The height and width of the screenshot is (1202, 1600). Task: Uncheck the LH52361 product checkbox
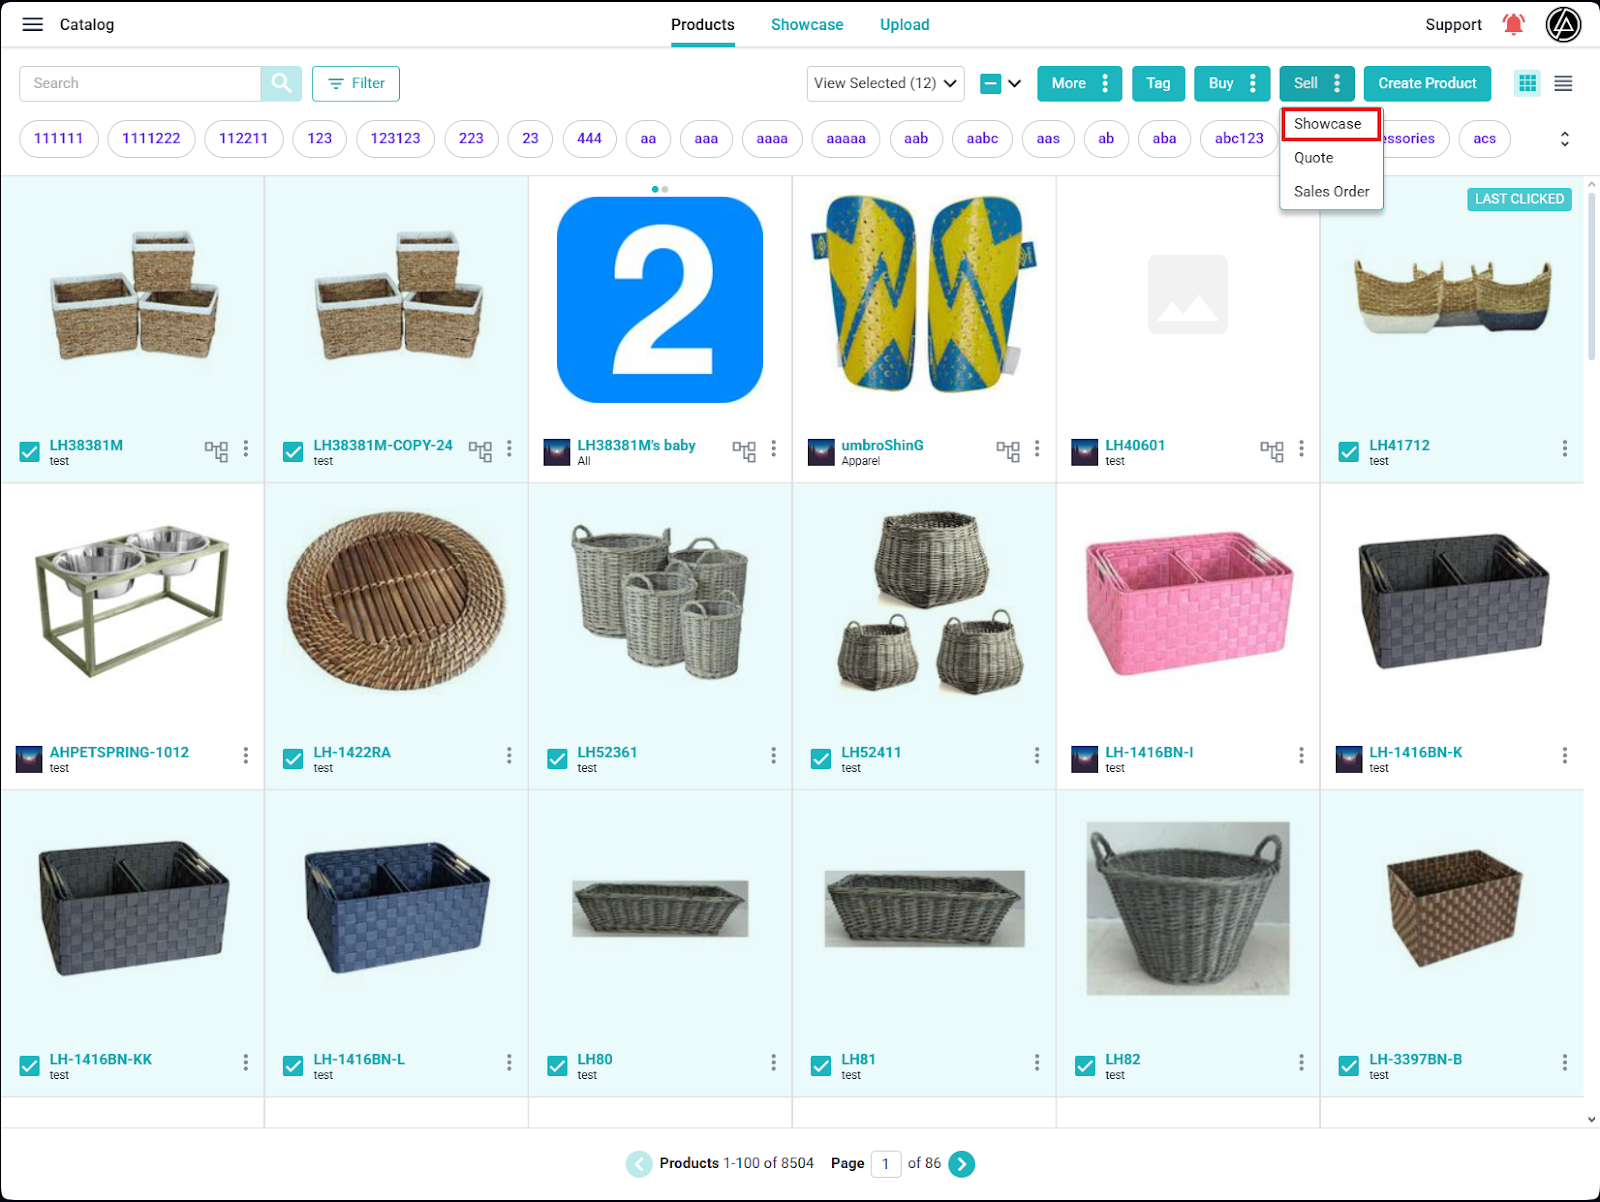[557, 759]
